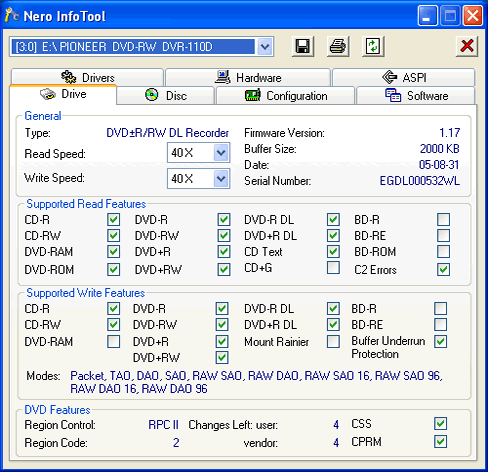
Task: Open the ASPI tab
Action: pyautogui.click(x=404, y=77)
